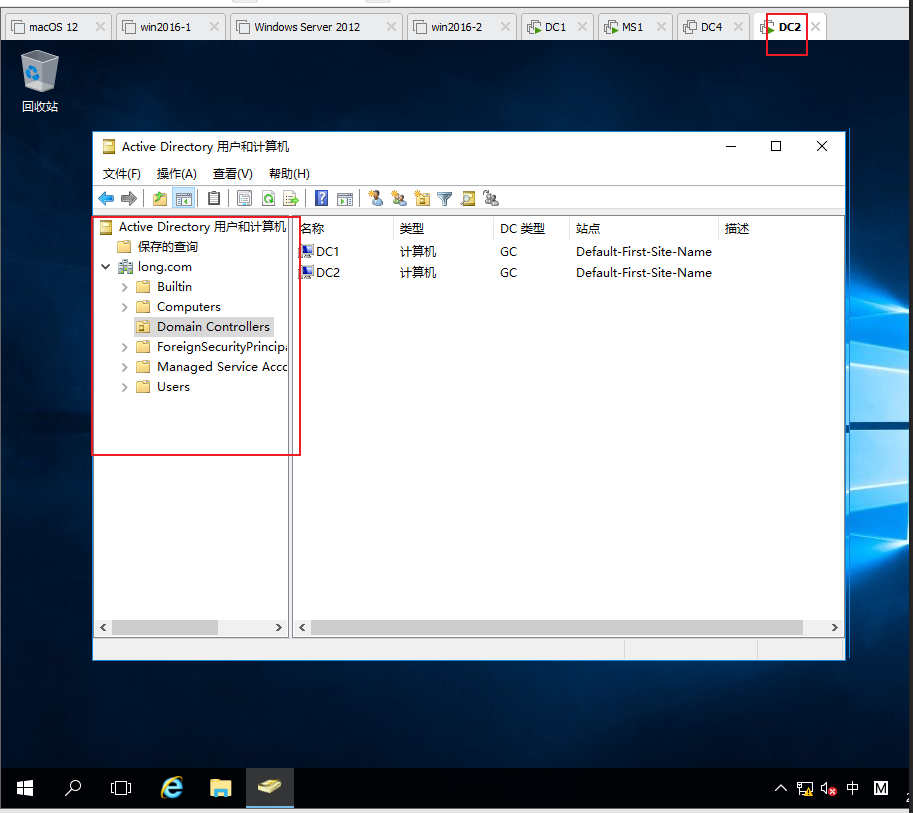The image size is (913, 813).
Task: Click the tree pane horizontal scrollbar right arrow
Action: (278, 628)
